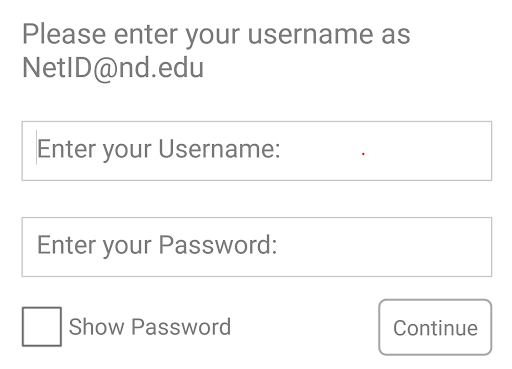Click the Enter your Password field
The image size is (512, 369).
pos(257,247)
